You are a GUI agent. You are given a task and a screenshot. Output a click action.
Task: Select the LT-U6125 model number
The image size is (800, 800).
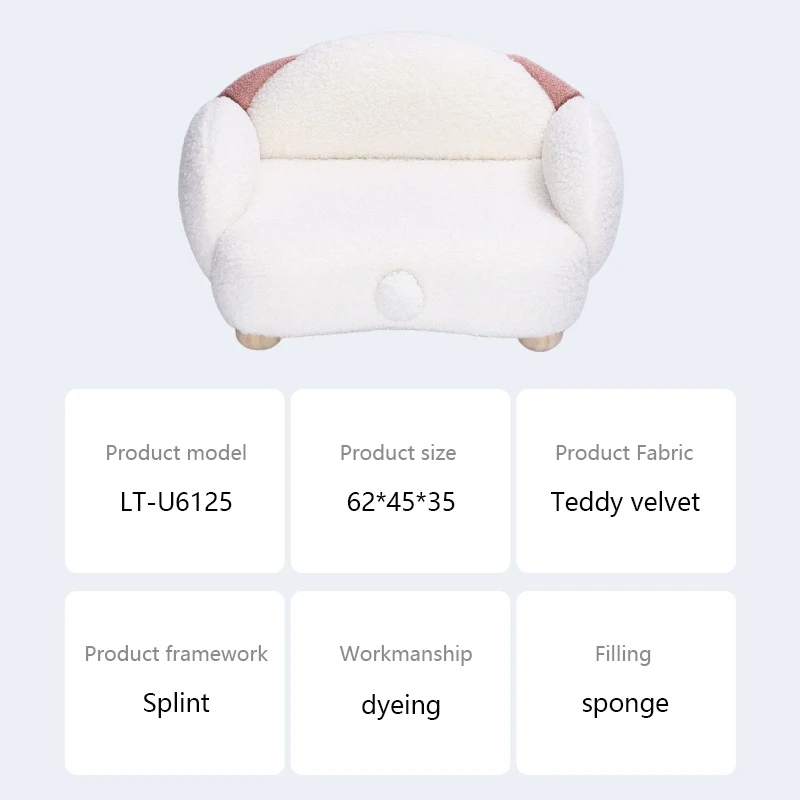176,502
